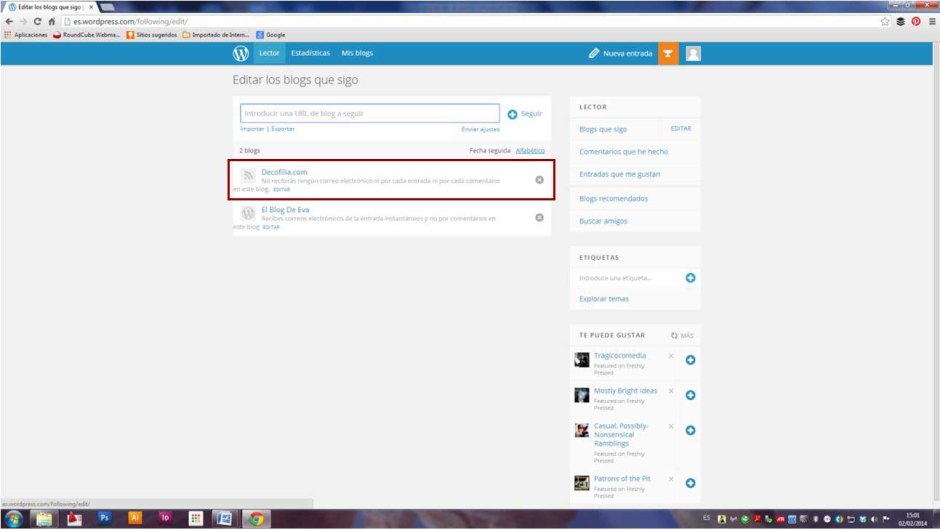
Task: Dismiss Tragicocomedia suggestion with X
Action: [671, 356]
